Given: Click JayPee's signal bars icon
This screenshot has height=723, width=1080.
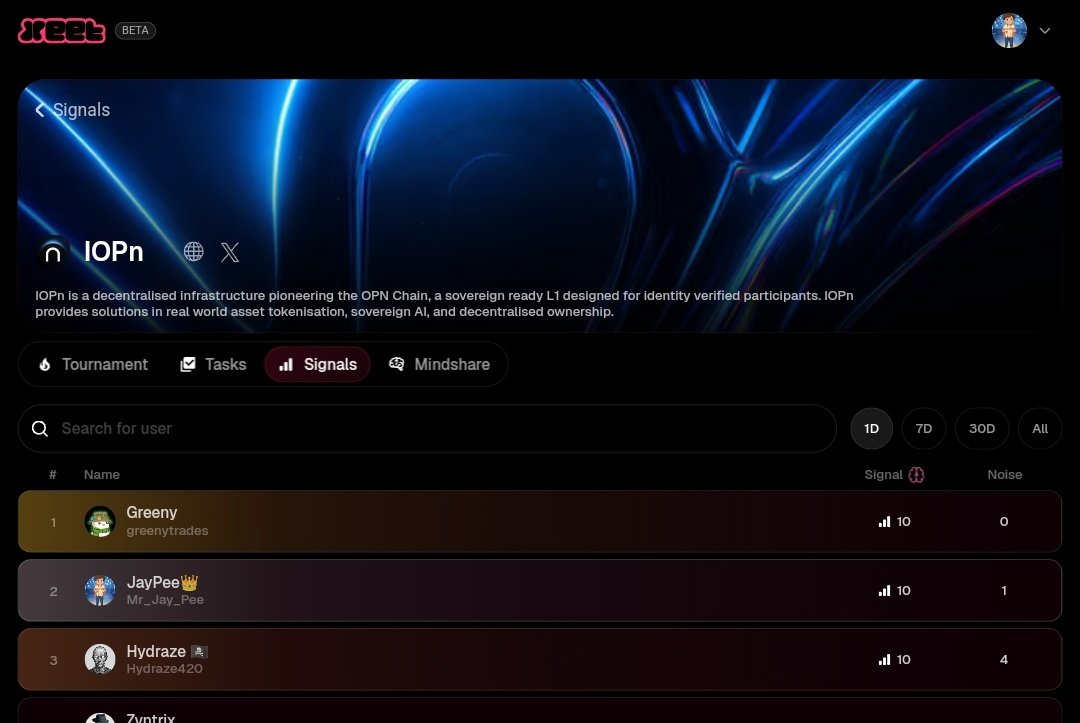Looking at the screenshot, I should pos(884,591).
